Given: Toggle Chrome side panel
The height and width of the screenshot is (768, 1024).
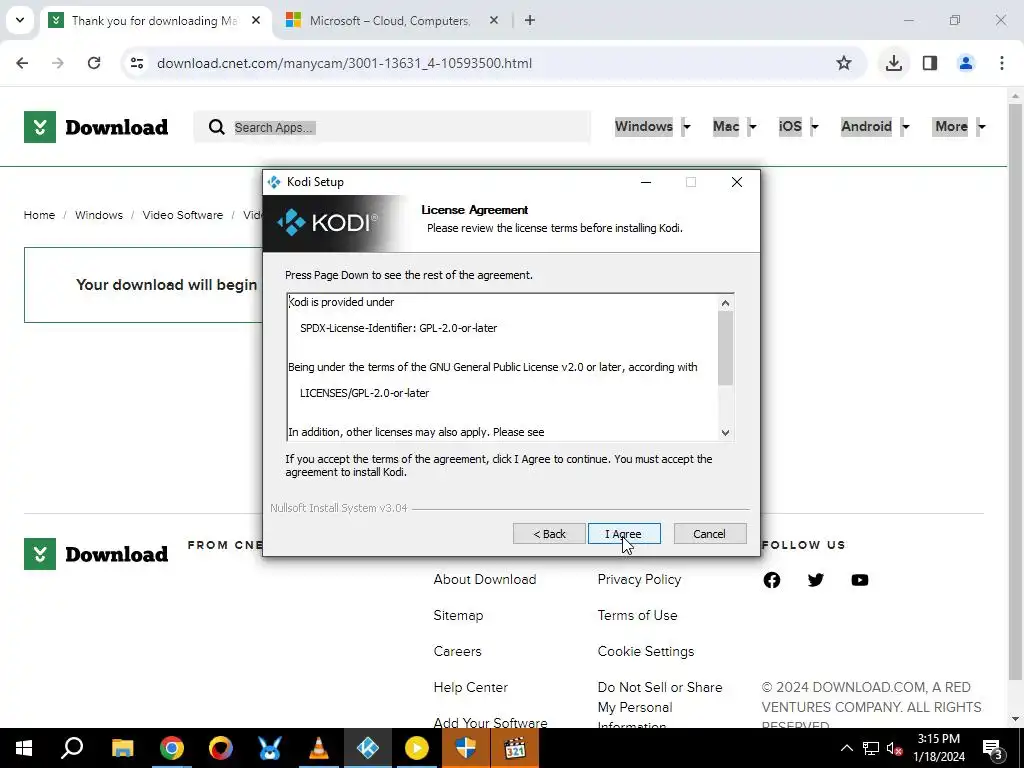Looking at the screenshot, I should [930, 63].
